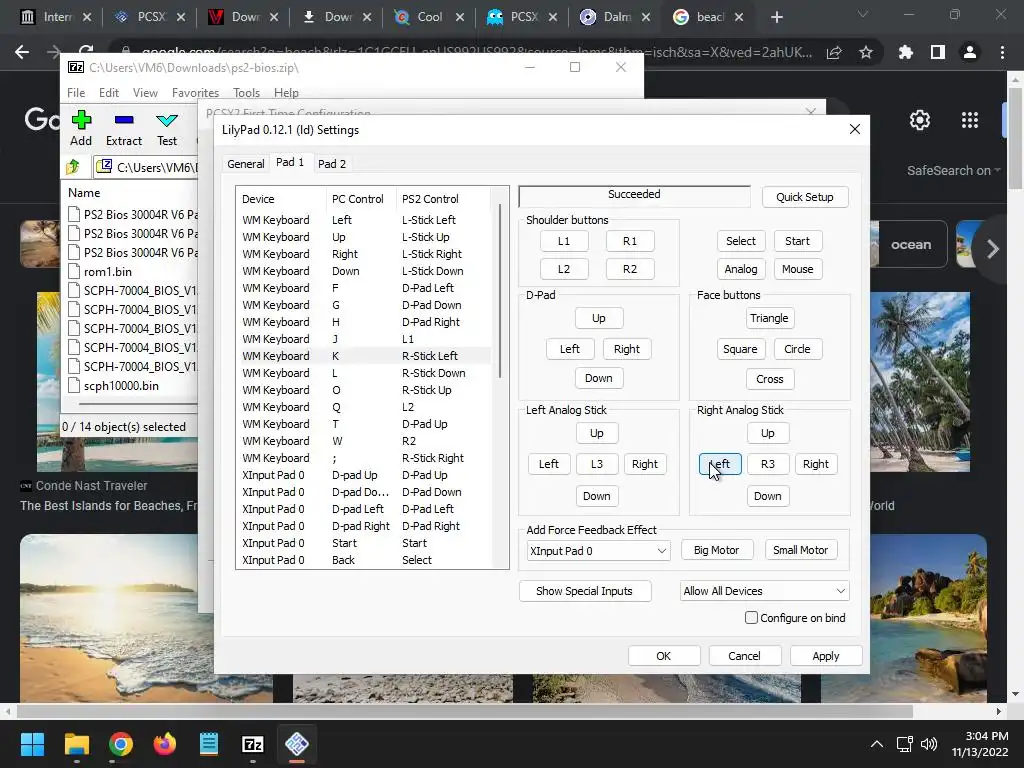This screenshot has height=768, width=1024.
Task: Click the Big Motor button
Action: (716, 551)
